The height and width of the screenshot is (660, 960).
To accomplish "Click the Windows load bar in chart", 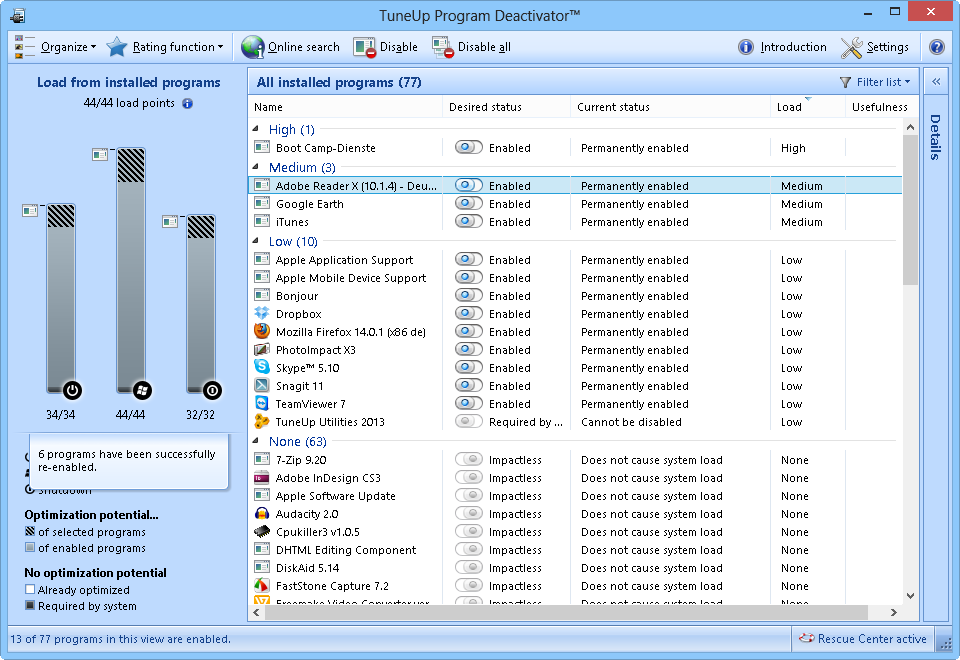I will [x=131, y=270].
